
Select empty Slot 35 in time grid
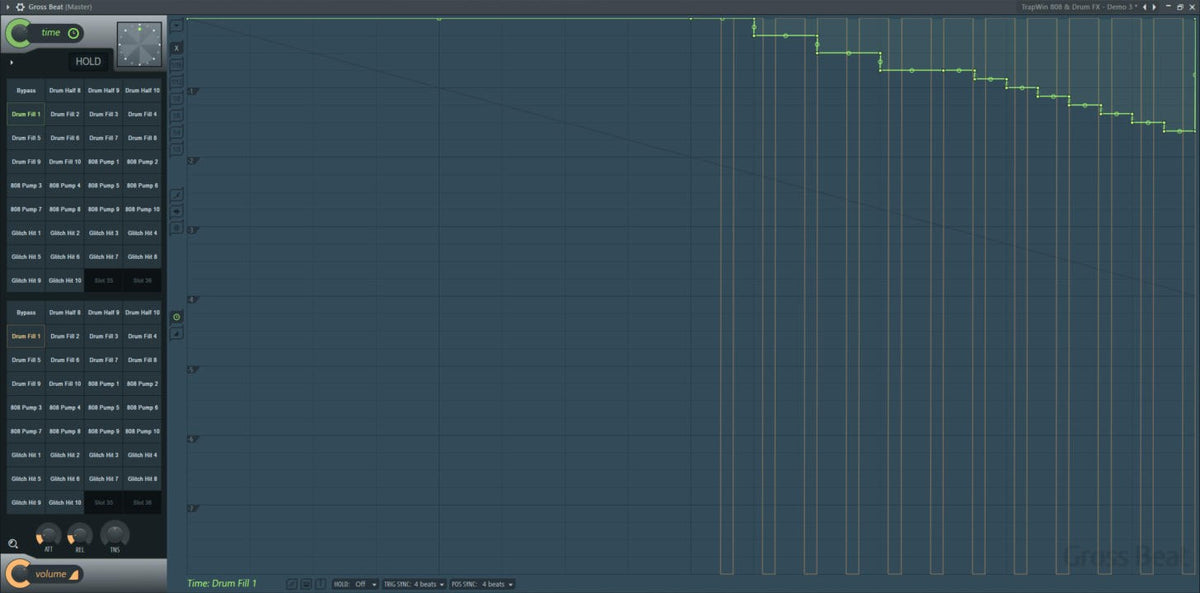coord(103,281)
